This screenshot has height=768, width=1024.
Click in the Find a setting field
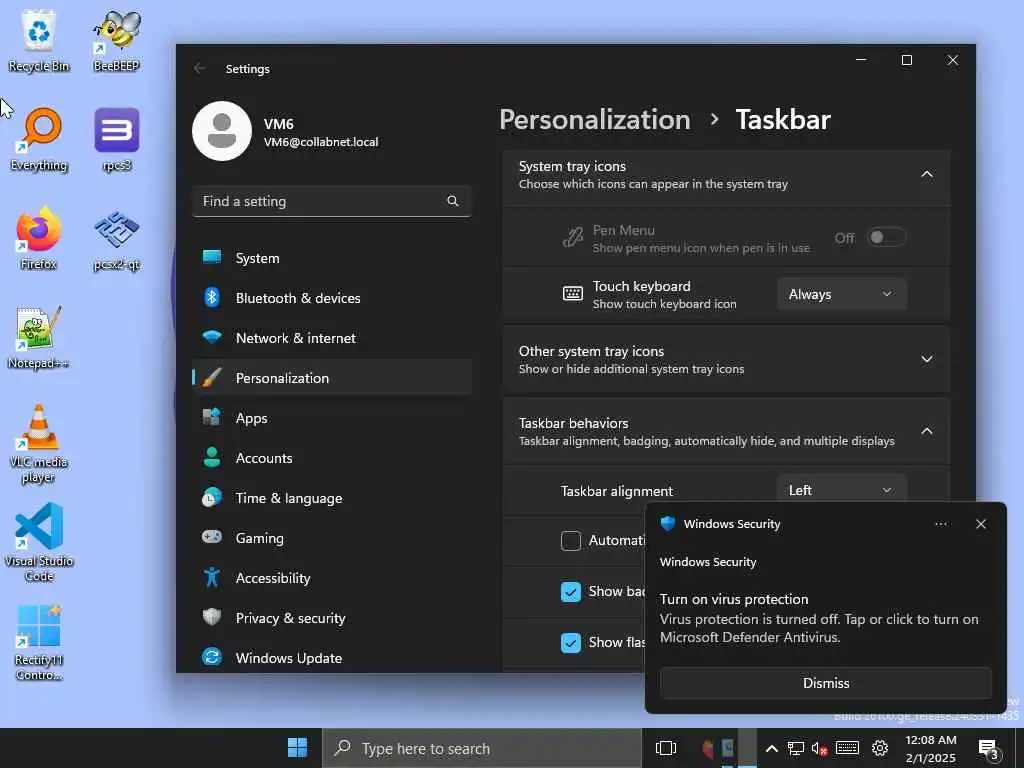point(332,201)
